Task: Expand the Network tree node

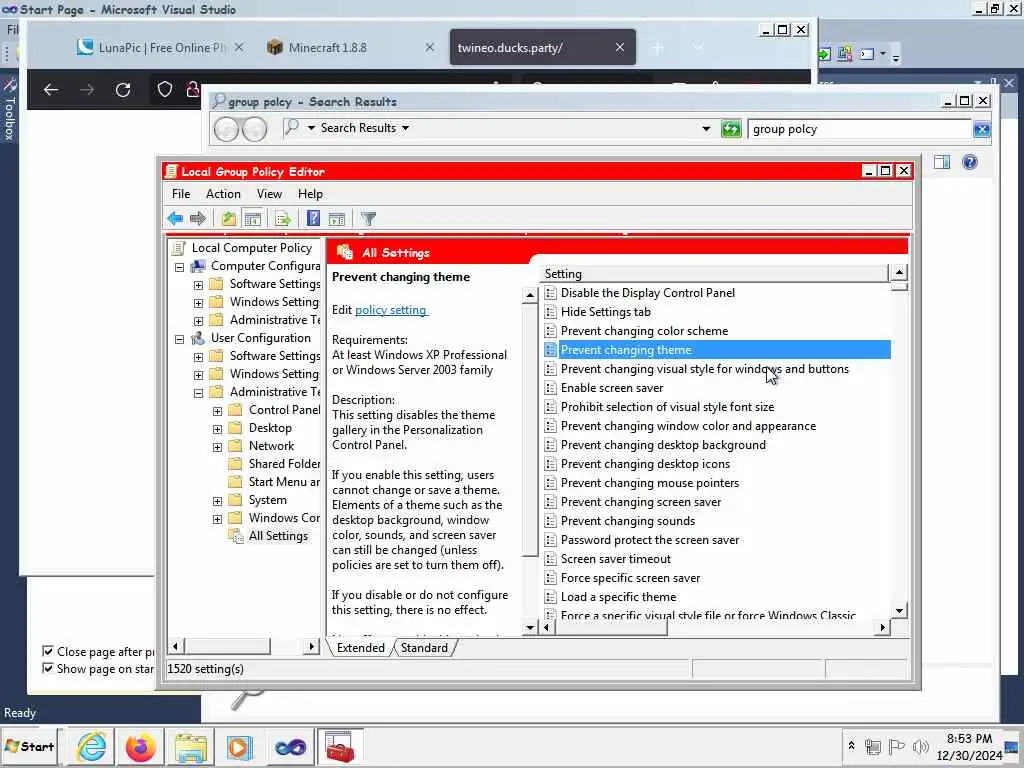Action: 217,447
